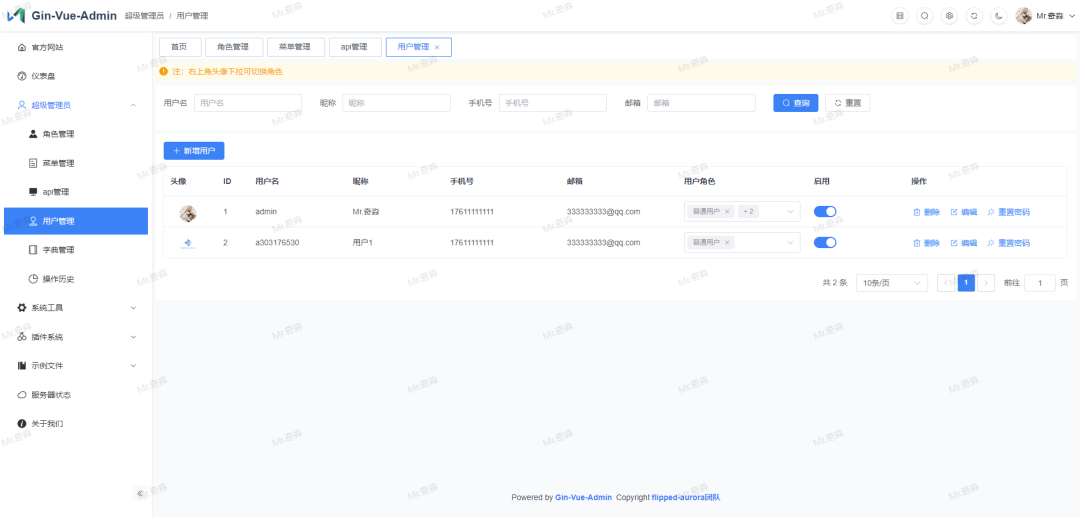Image resolution: width=1080 pixels, height=517 pixels.
Task: Expand the 系统工具 sidebar menu
Action: [x=75, y=308]
